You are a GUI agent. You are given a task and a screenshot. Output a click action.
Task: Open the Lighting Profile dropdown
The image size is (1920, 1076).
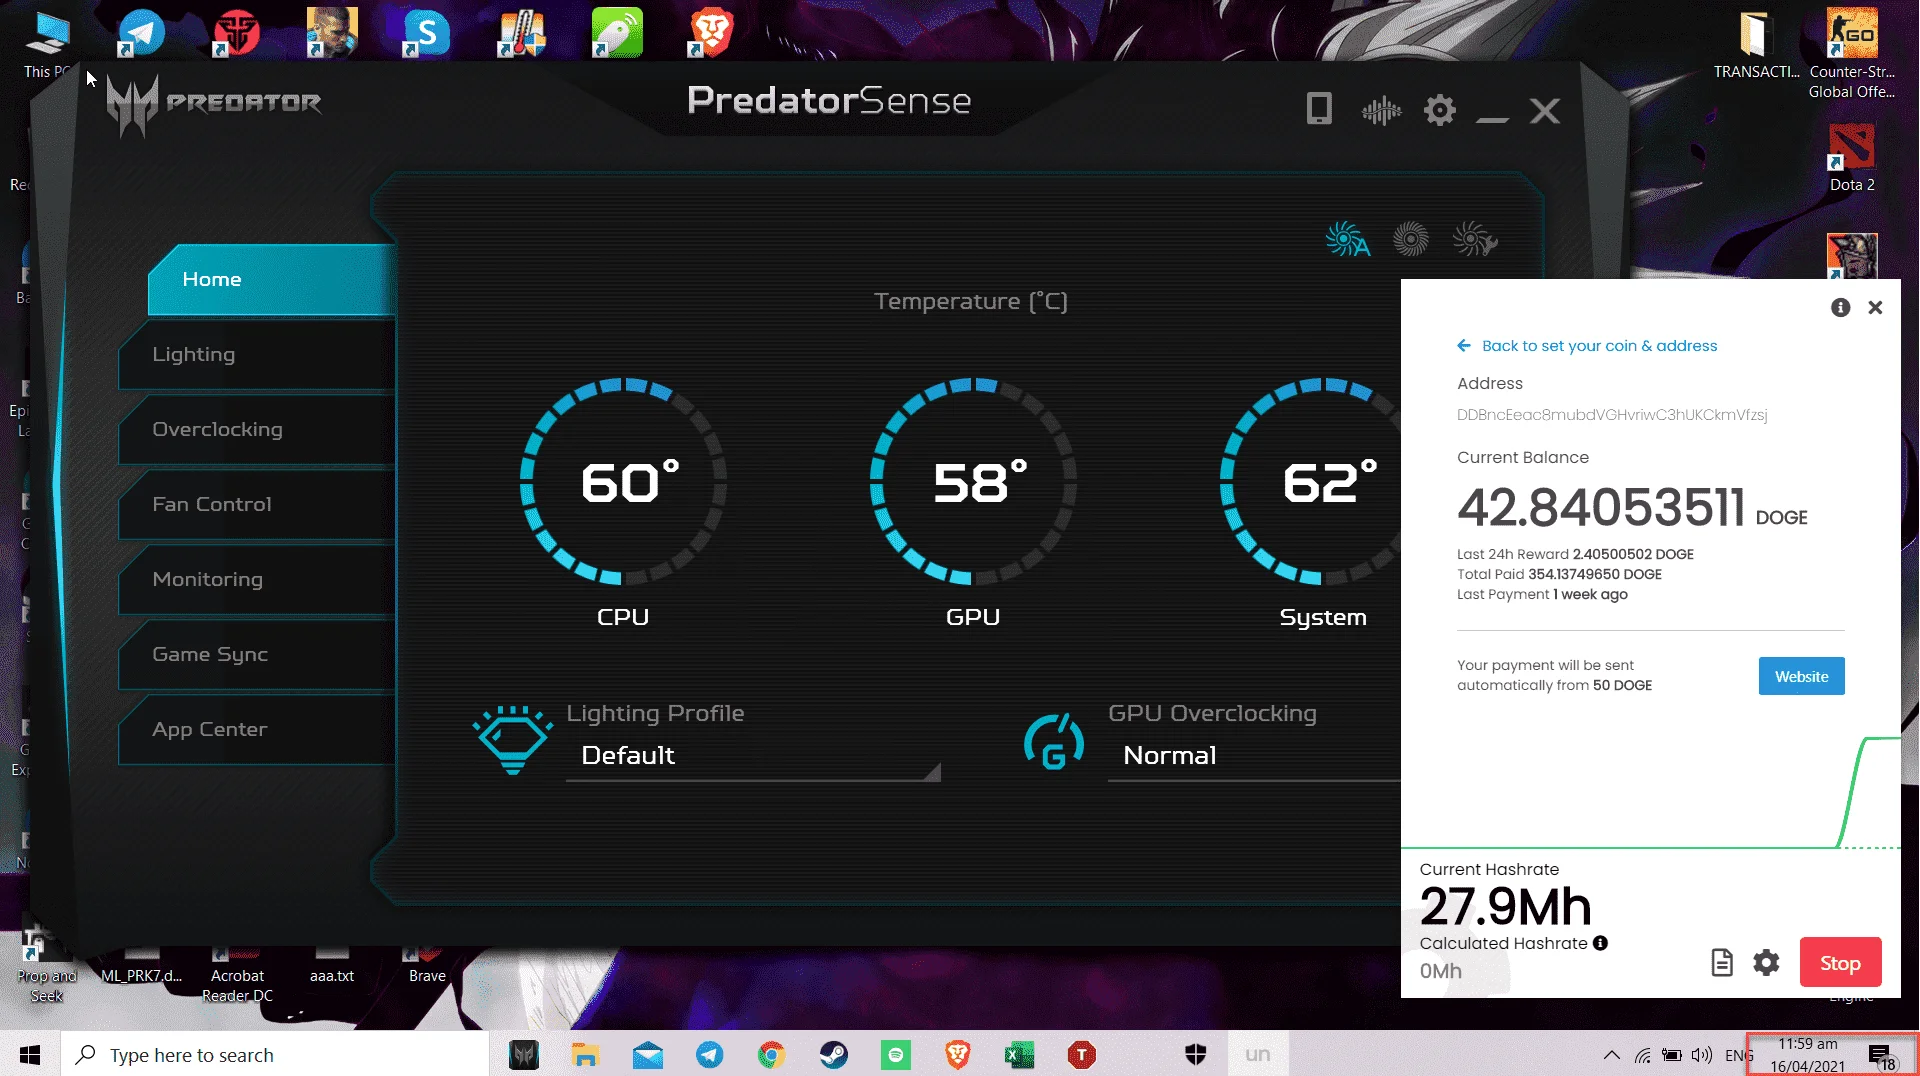coord(753,756)
